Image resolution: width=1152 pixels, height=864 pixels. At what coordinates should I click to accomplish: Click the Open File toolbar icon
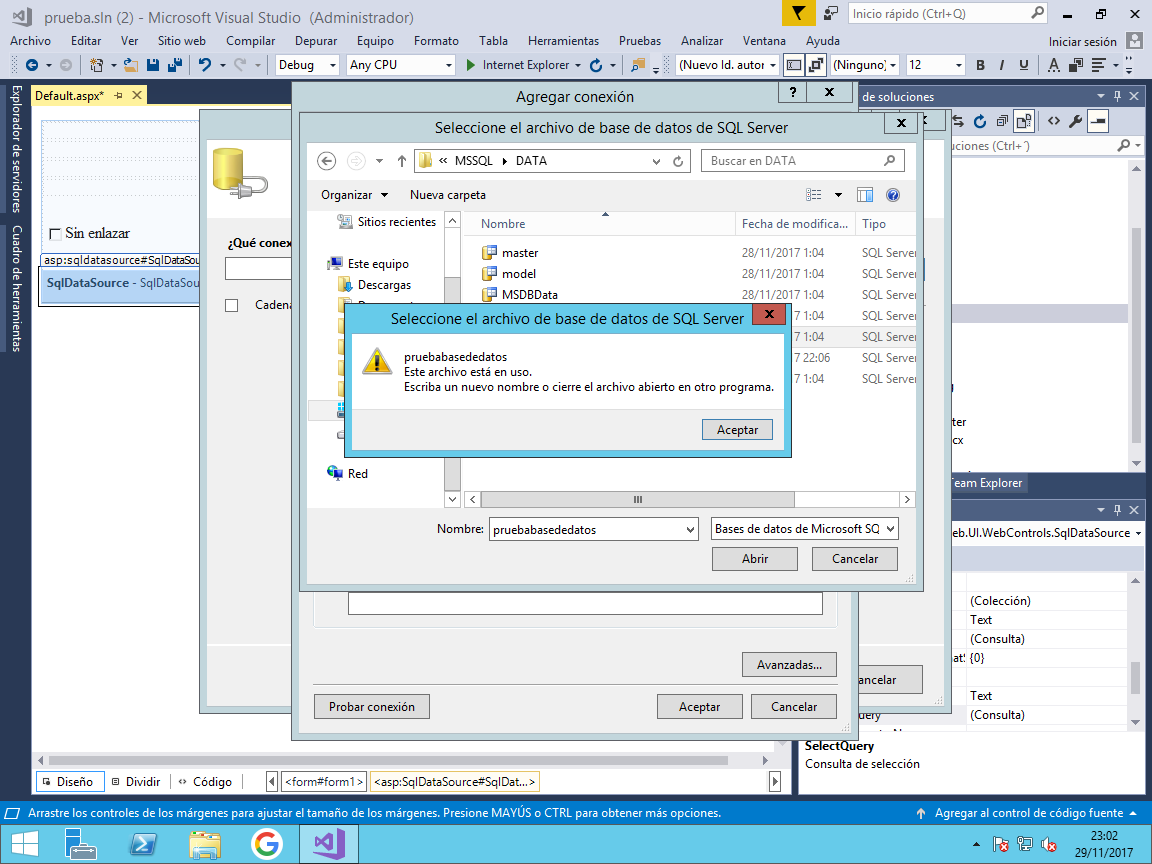(x=131, y=65)
